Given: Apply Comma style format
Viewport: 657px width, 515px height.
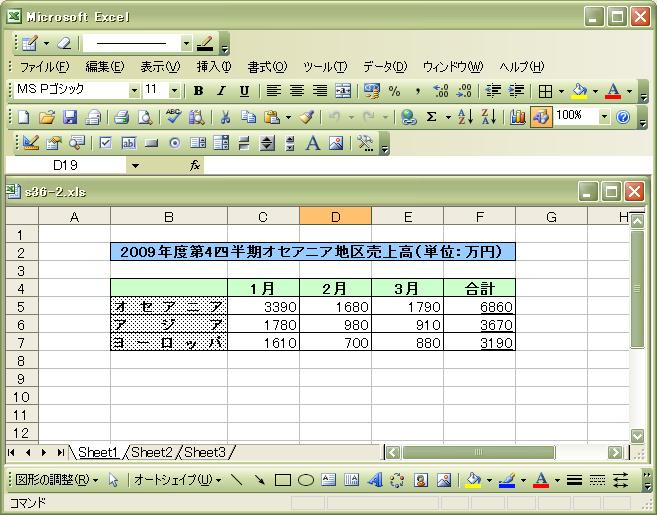Looking at the screenshot, I should (417, 91).
